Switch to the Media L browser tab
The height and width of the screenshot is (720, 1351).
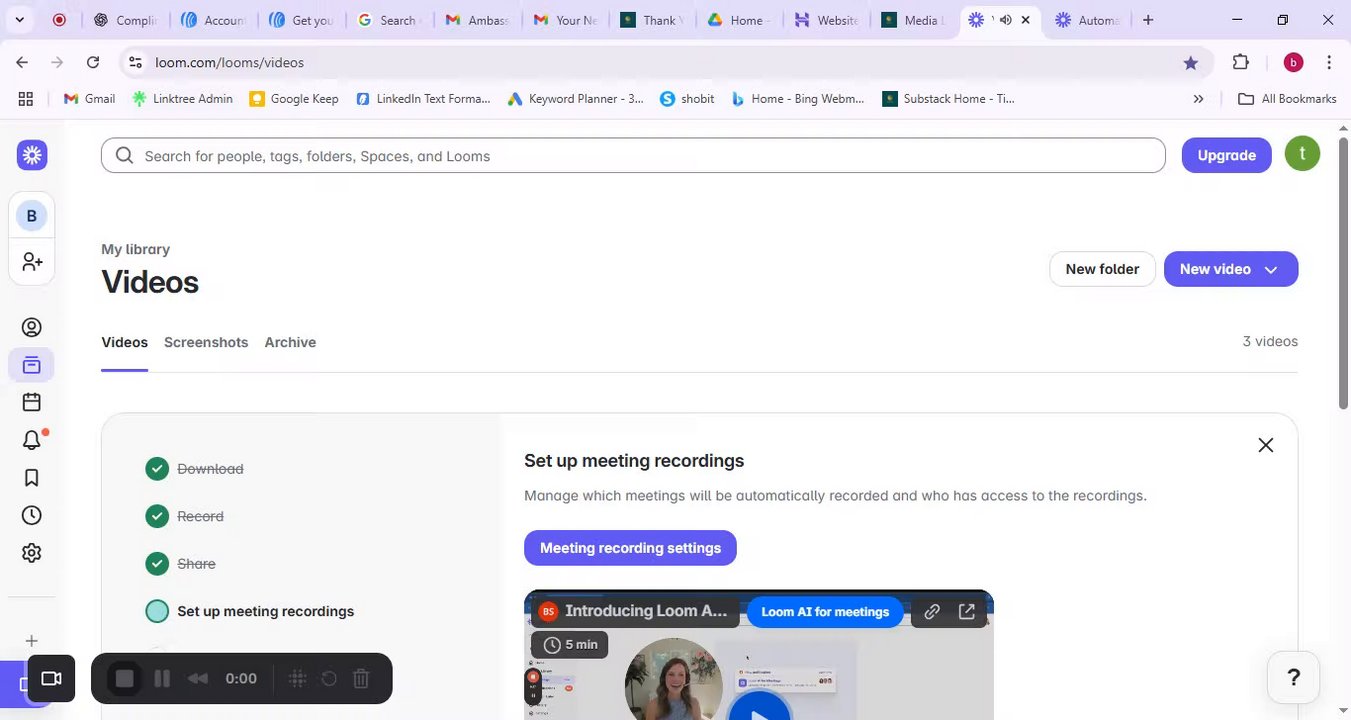click(914, 20)
